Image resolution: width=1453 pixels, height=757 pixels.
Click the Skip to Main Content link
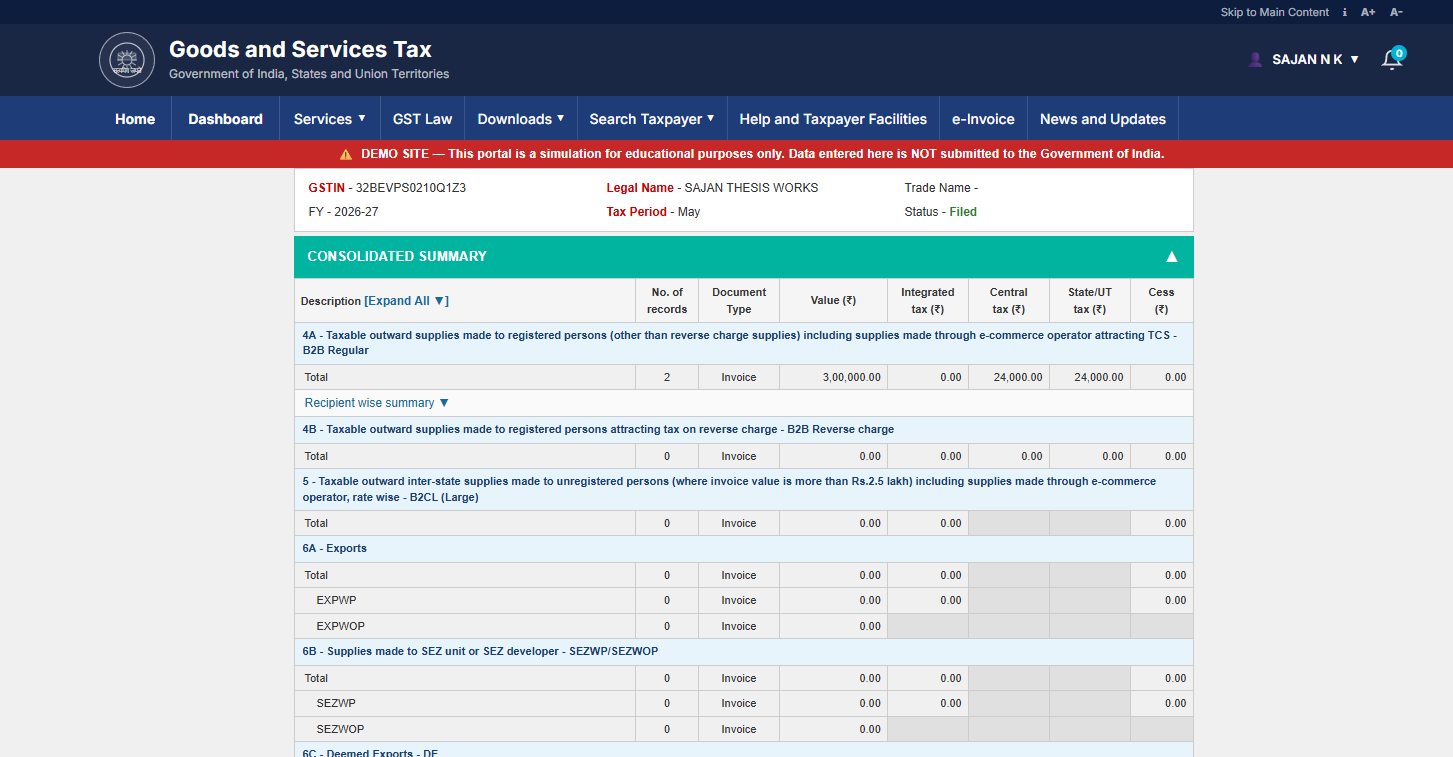pos(1274,12)
